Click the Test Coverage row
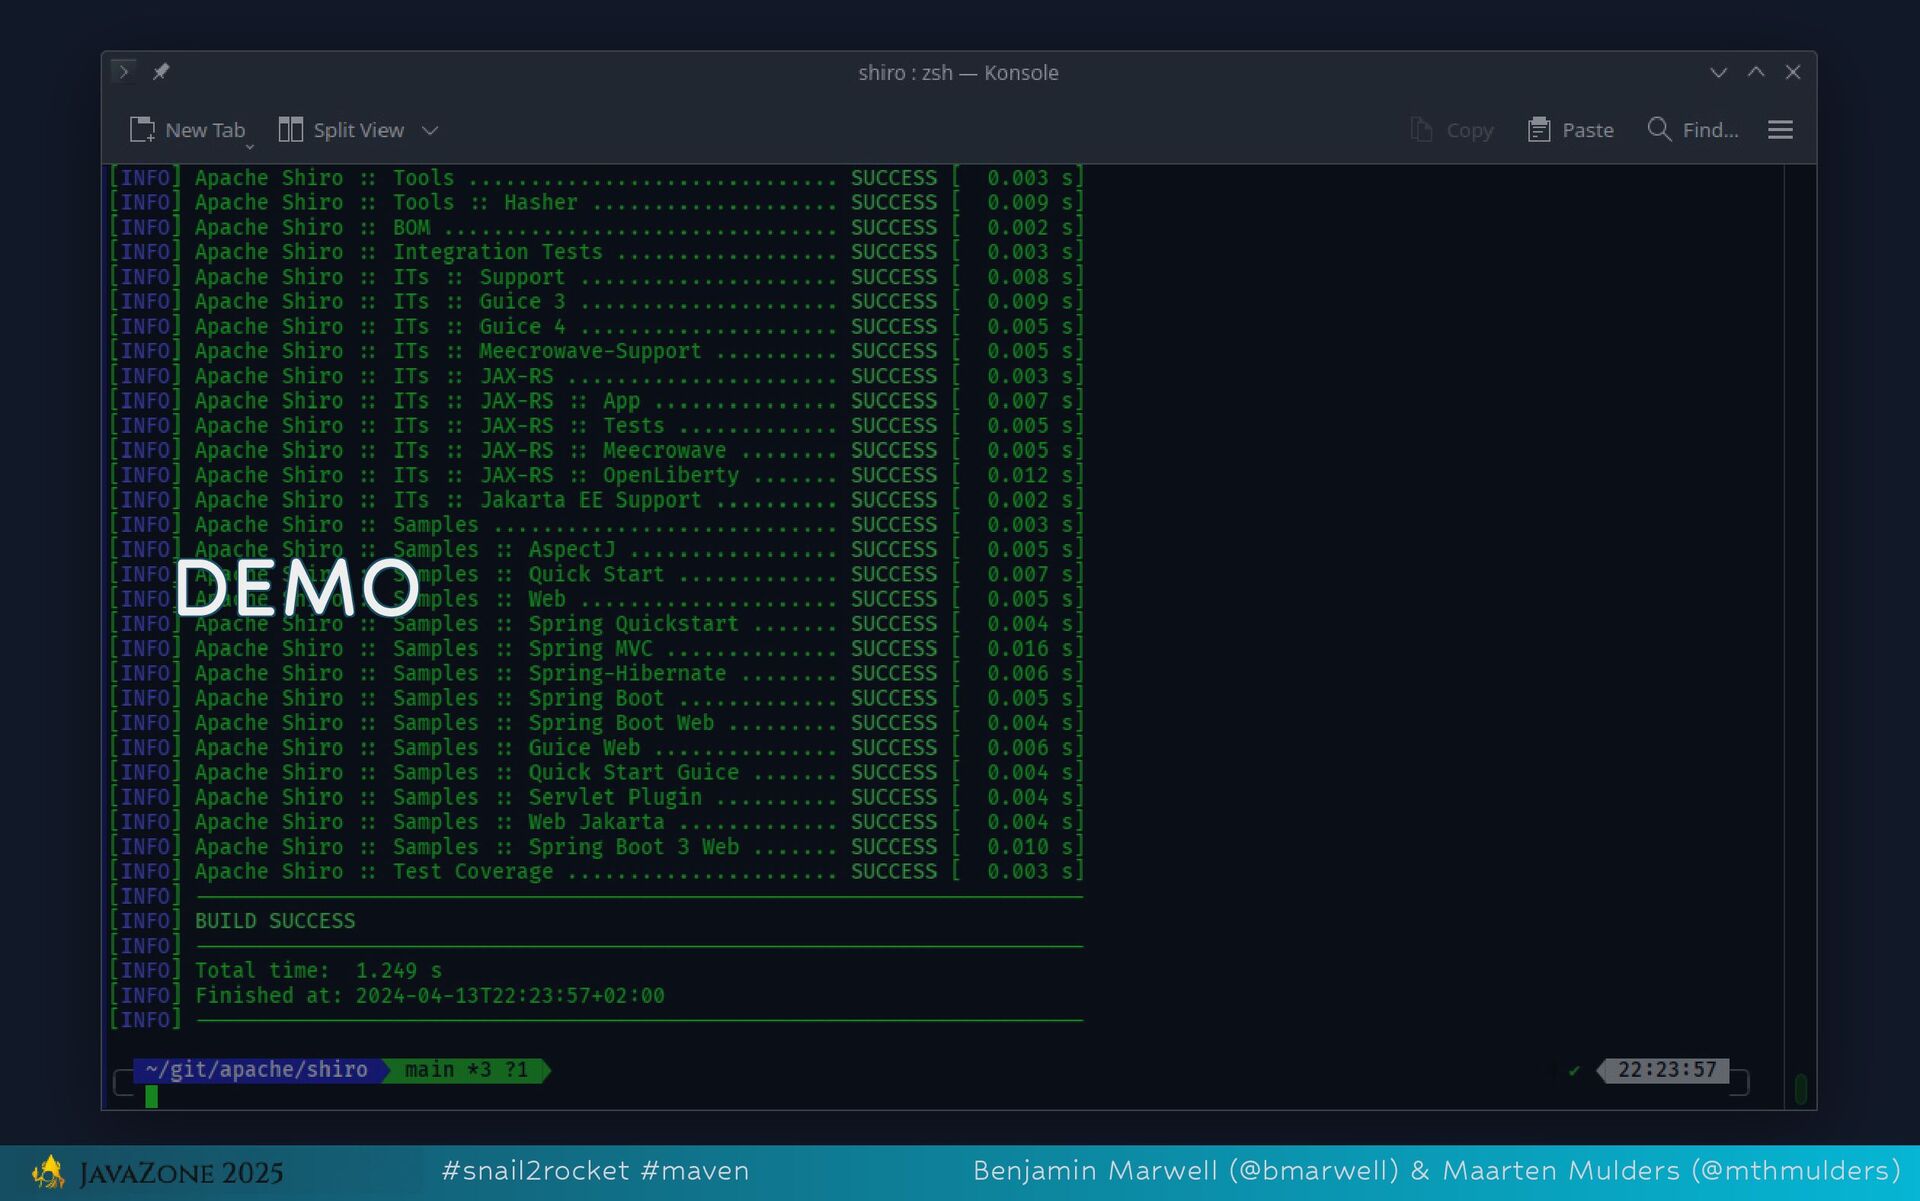This screenshot has height=1201, width=1920. click(x=597, y=871)
